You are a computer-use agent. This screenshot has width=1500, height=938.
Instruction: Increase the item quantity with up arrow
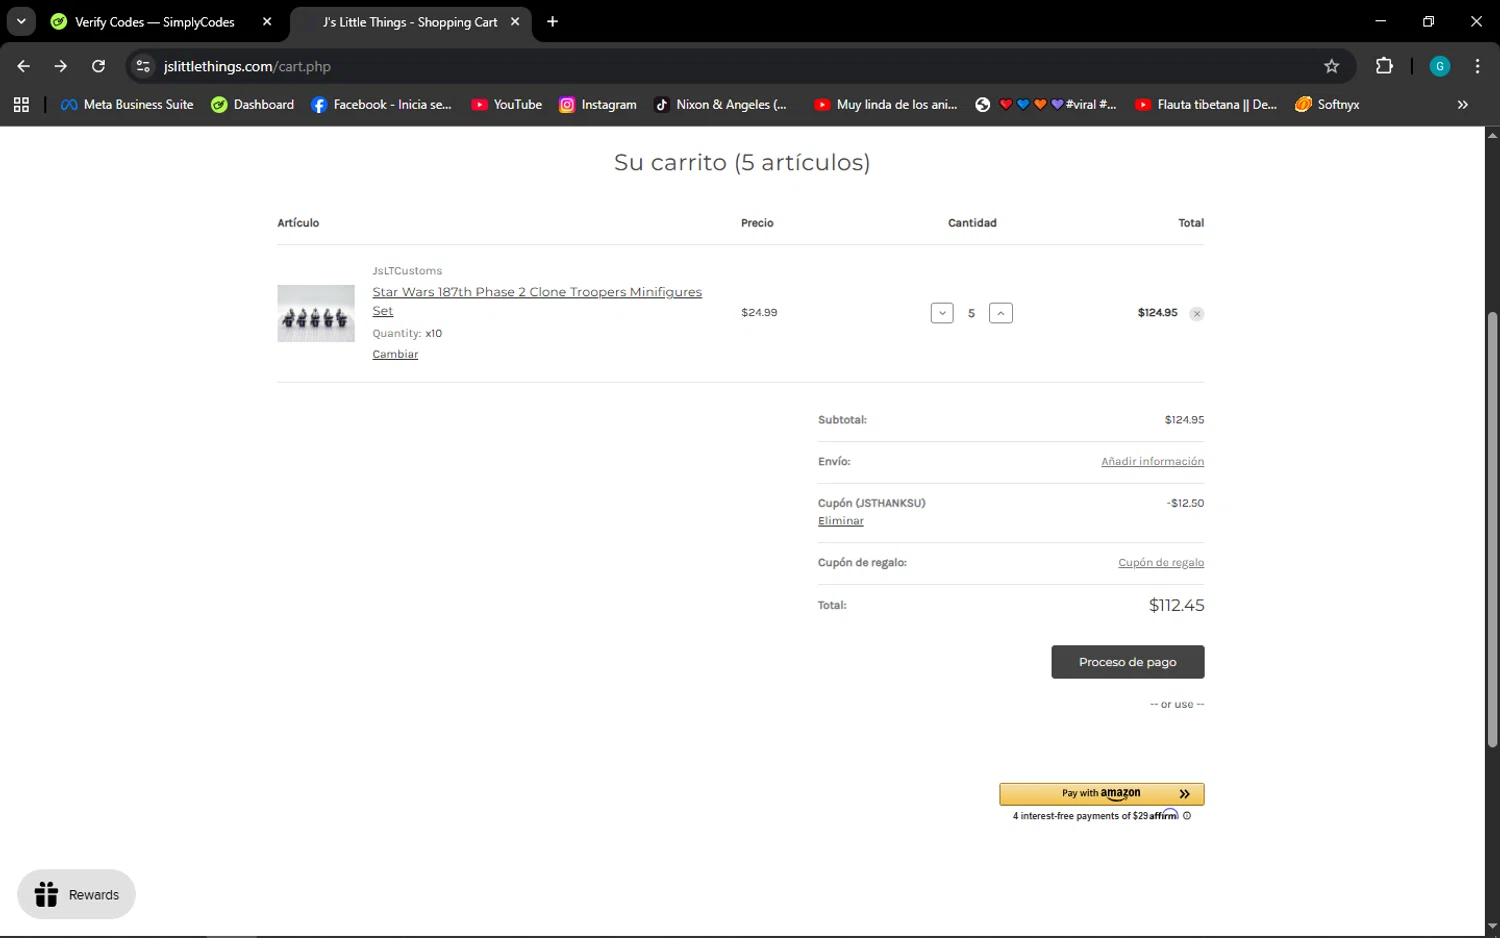coord(1000,313)
